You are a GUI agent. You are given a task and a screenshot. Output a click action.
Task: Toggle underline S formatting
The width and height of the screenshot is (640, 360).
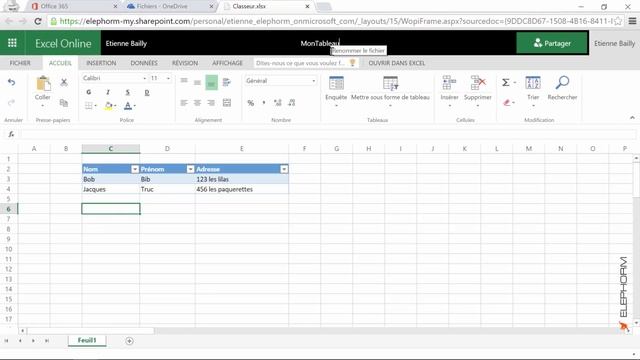127,92
